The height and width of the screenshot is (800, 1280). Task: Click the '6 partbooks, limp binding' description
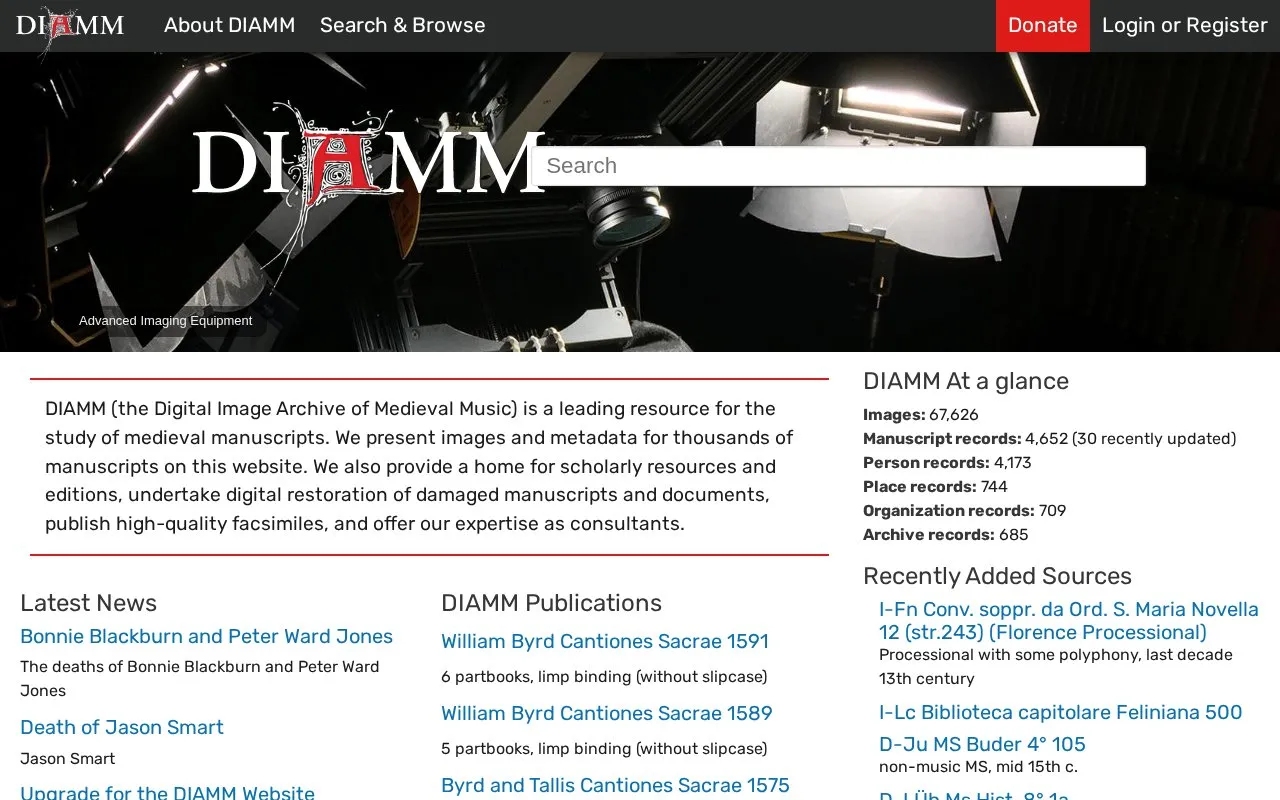coord(604,677)
